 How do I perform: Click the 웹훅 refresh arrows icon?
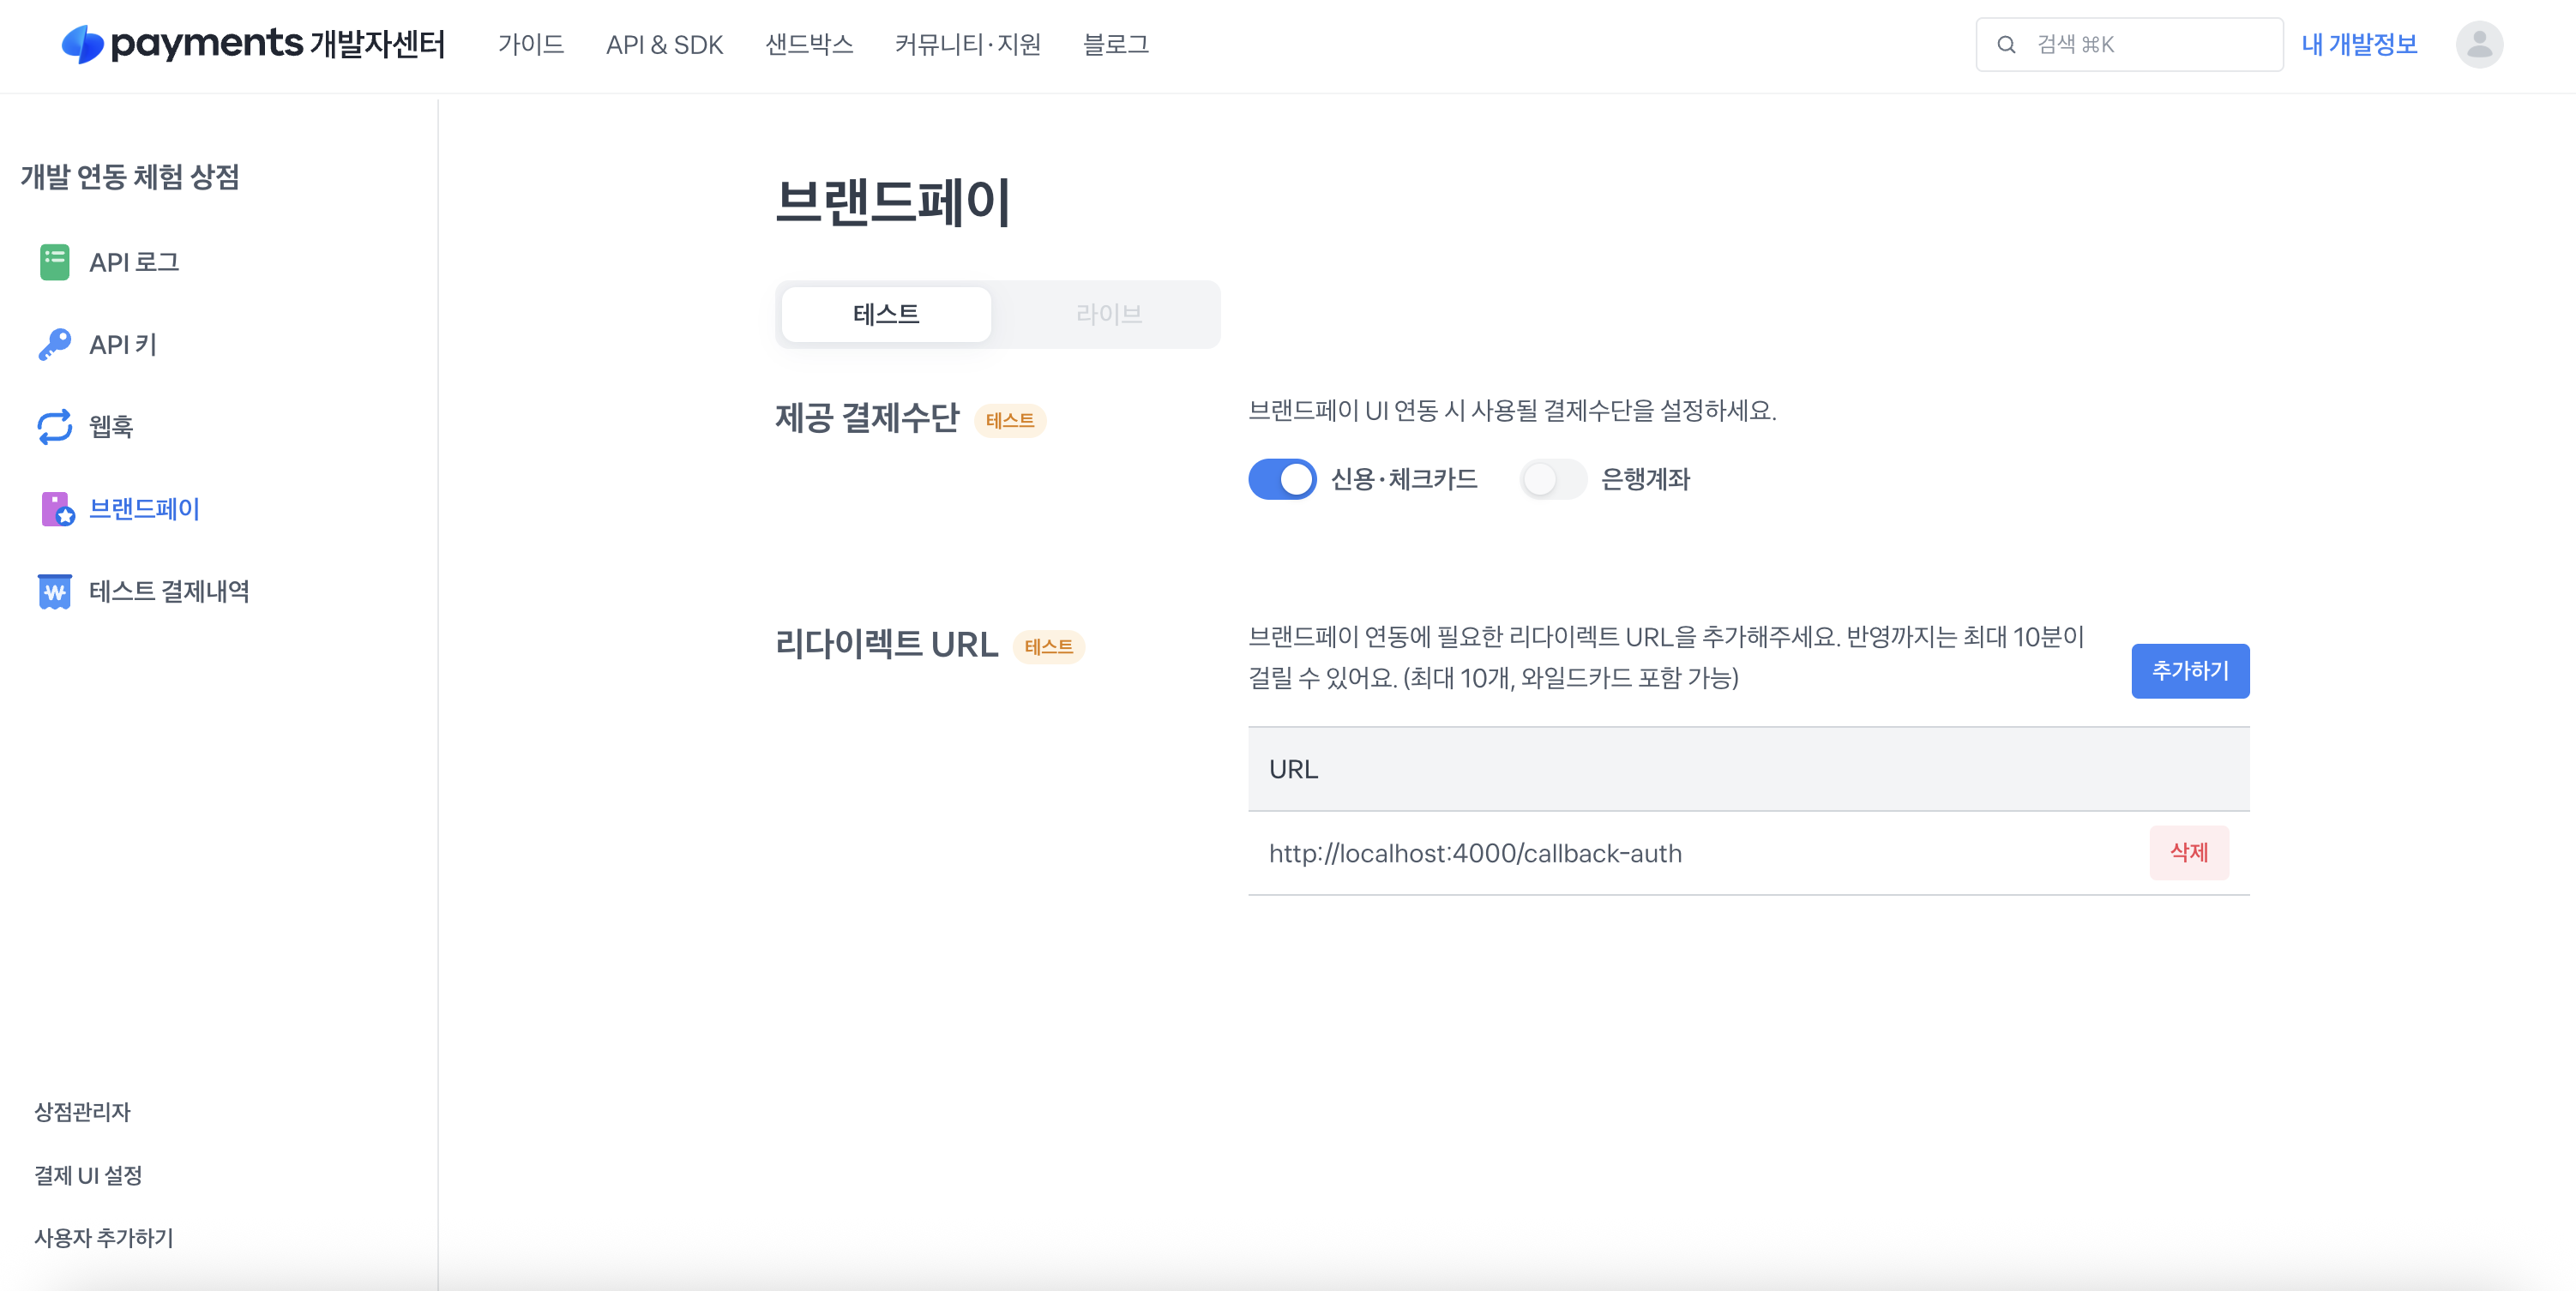(55, 427)
